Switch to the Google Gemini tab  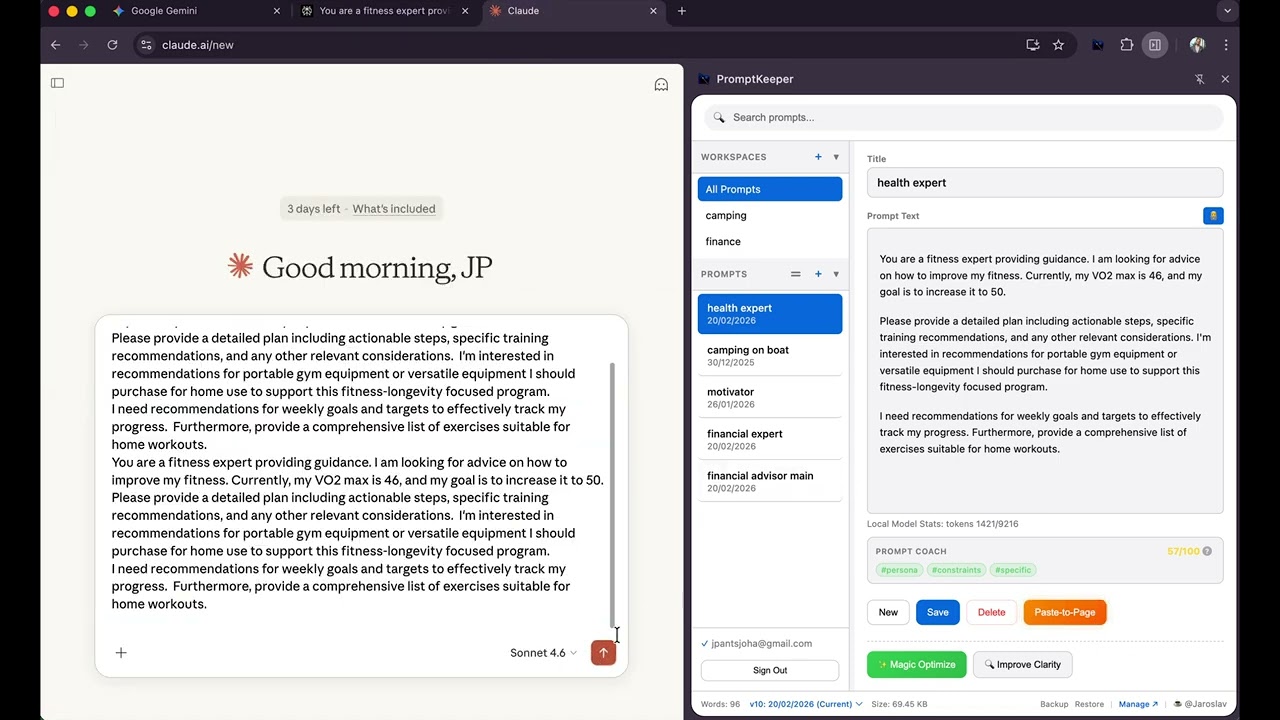(x=195, y=11)
